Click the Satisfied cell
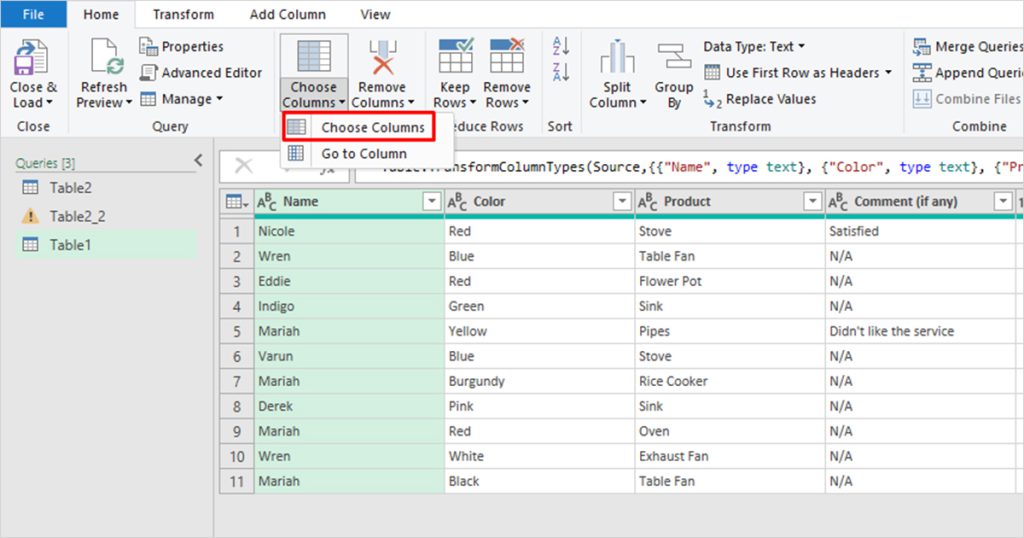This screenshot has width=1024, height=538. point(920,231)
